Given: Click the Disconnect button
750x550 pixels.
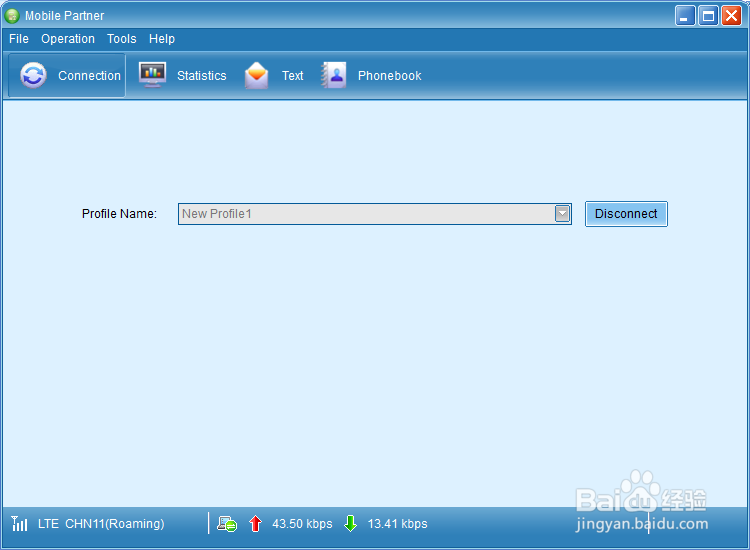Looking at the screenshot, I should (626, 214).
